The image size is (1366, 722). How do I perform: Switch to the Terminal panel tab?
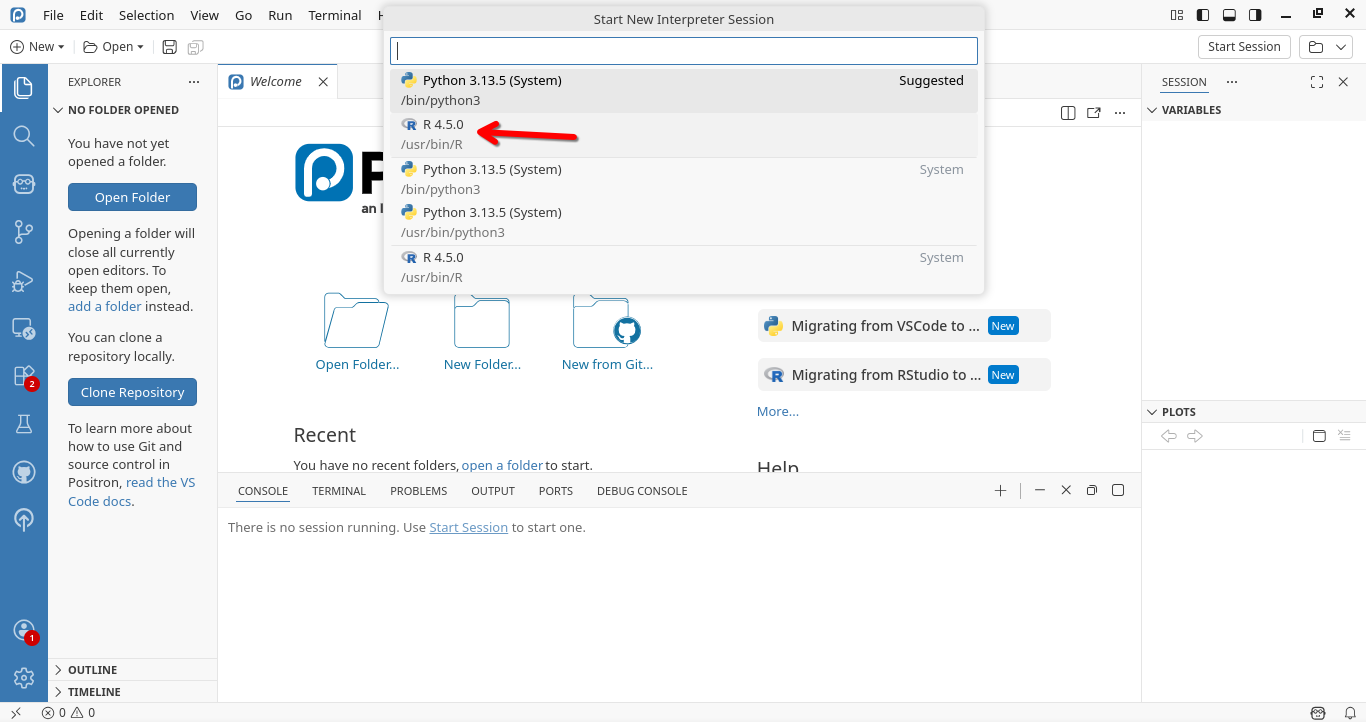339,491
